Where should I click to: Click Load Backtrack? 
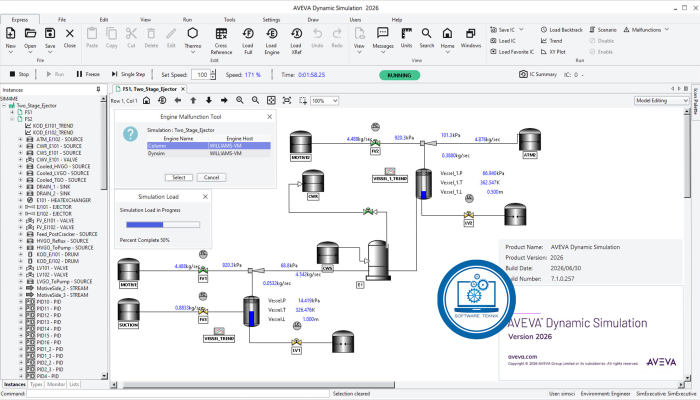point(562,30)
